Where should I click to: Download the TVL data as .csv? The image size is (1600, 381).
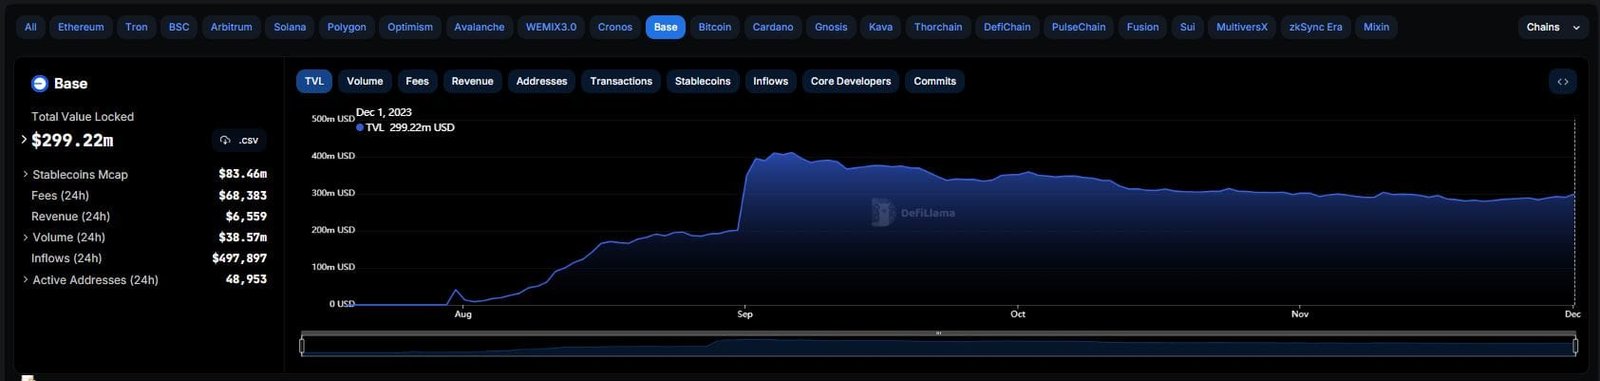tap(240, 141)
